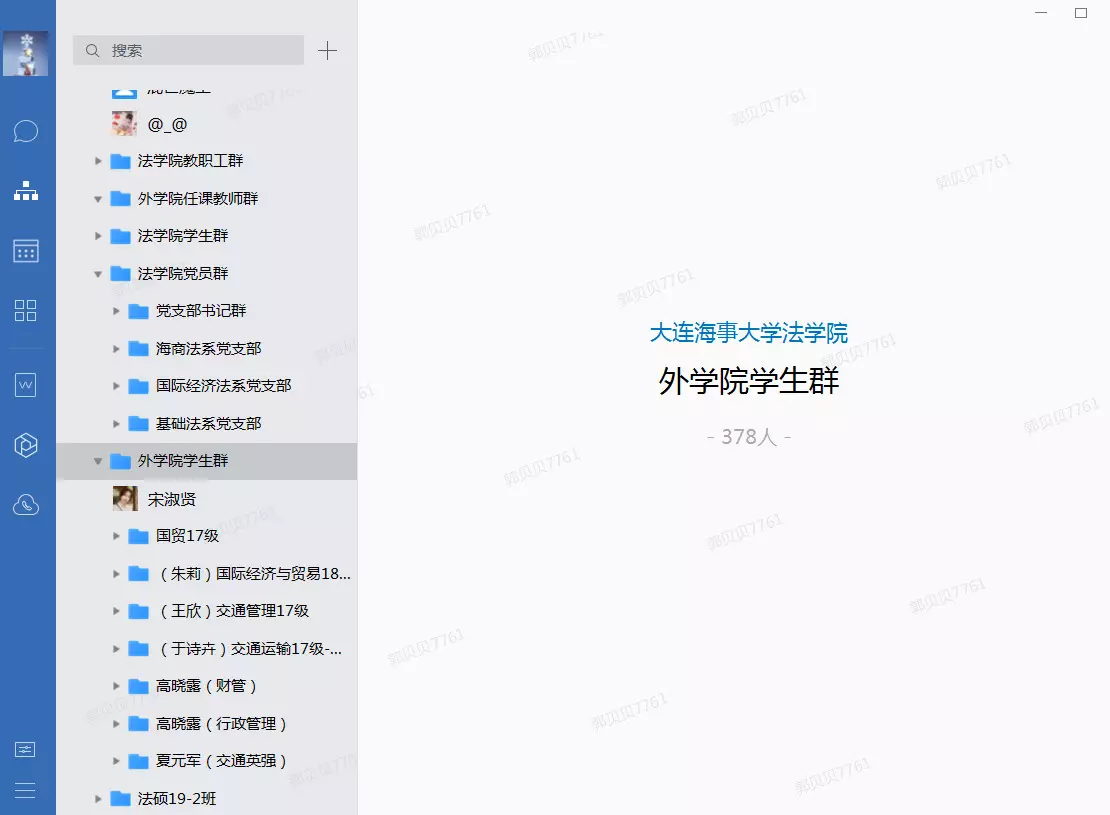The width and height of the screenshot is (1110, 815).
Task: Click the plus icon beside search
Action: tap(327, 51)
